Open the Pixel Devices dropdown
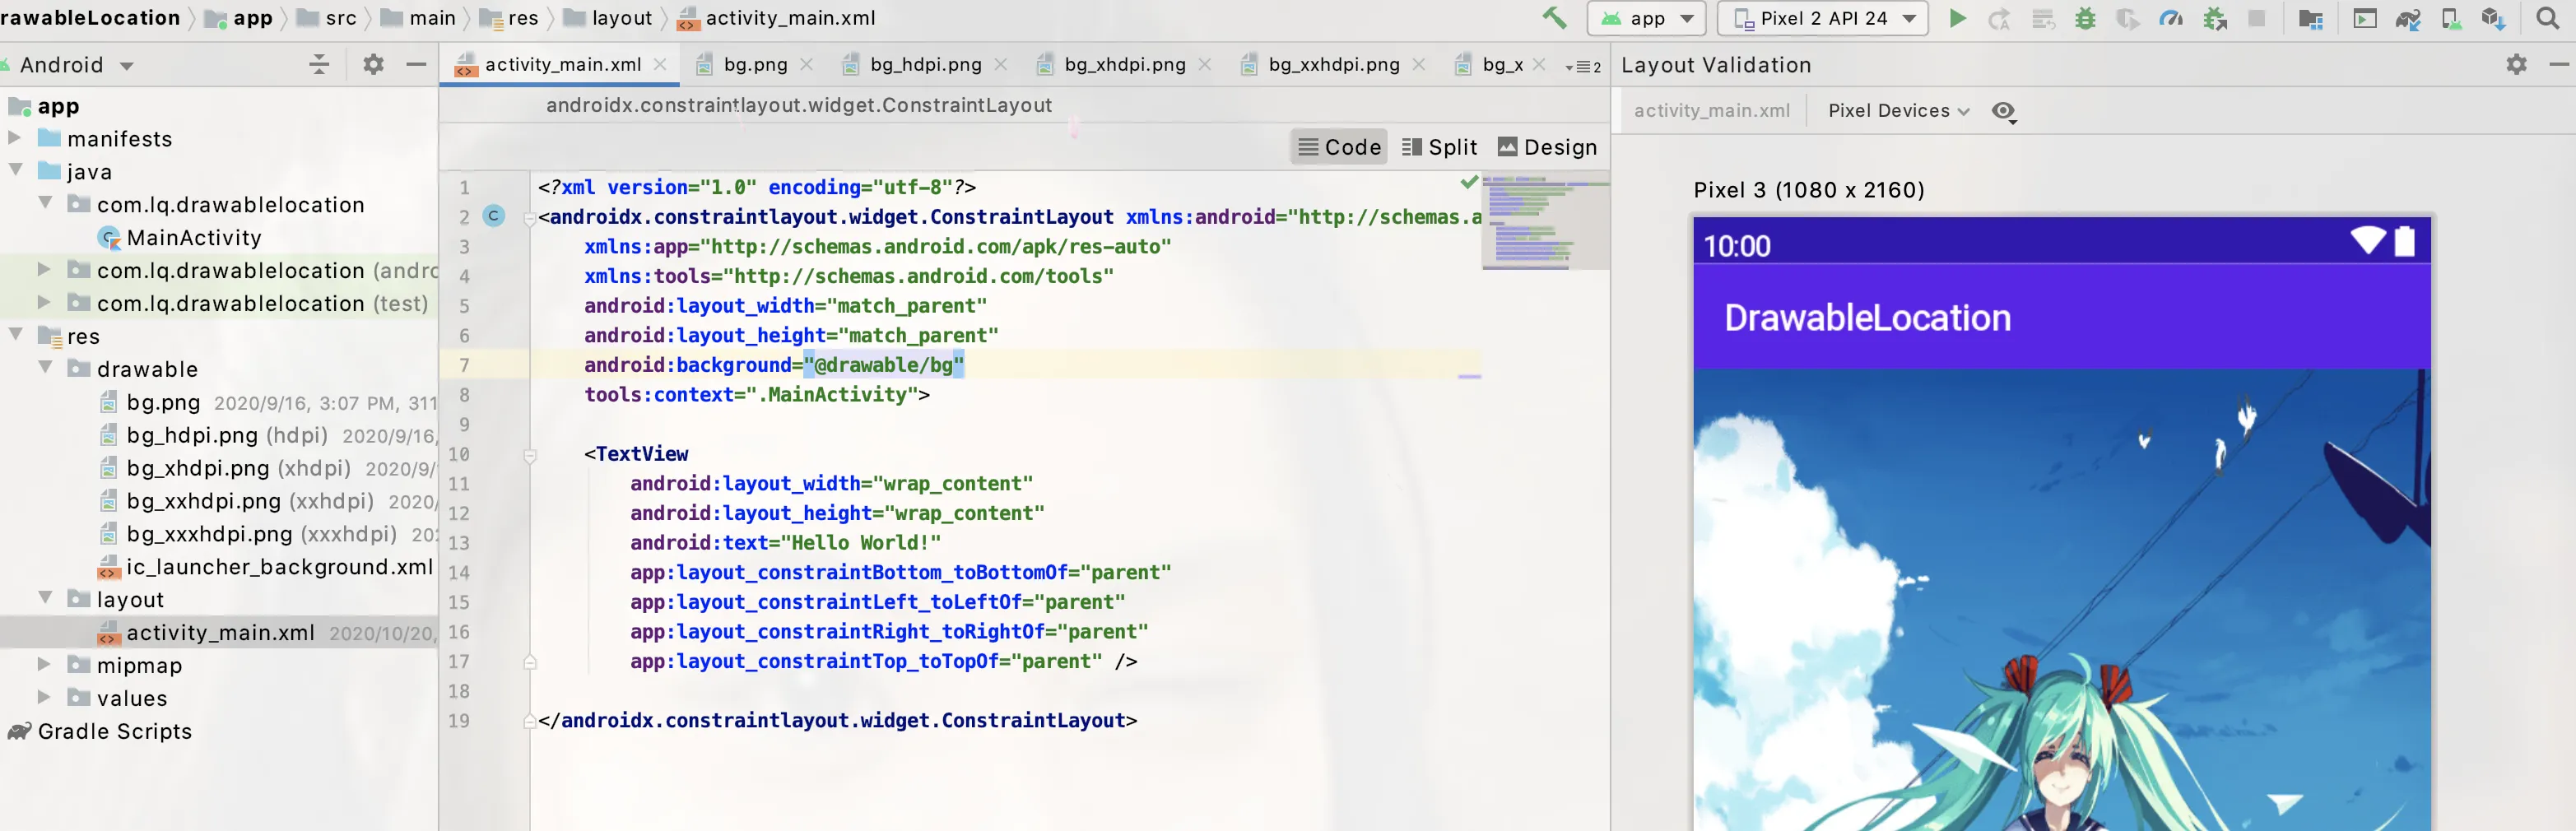Screen dimensions: 2576x831 1898,111
